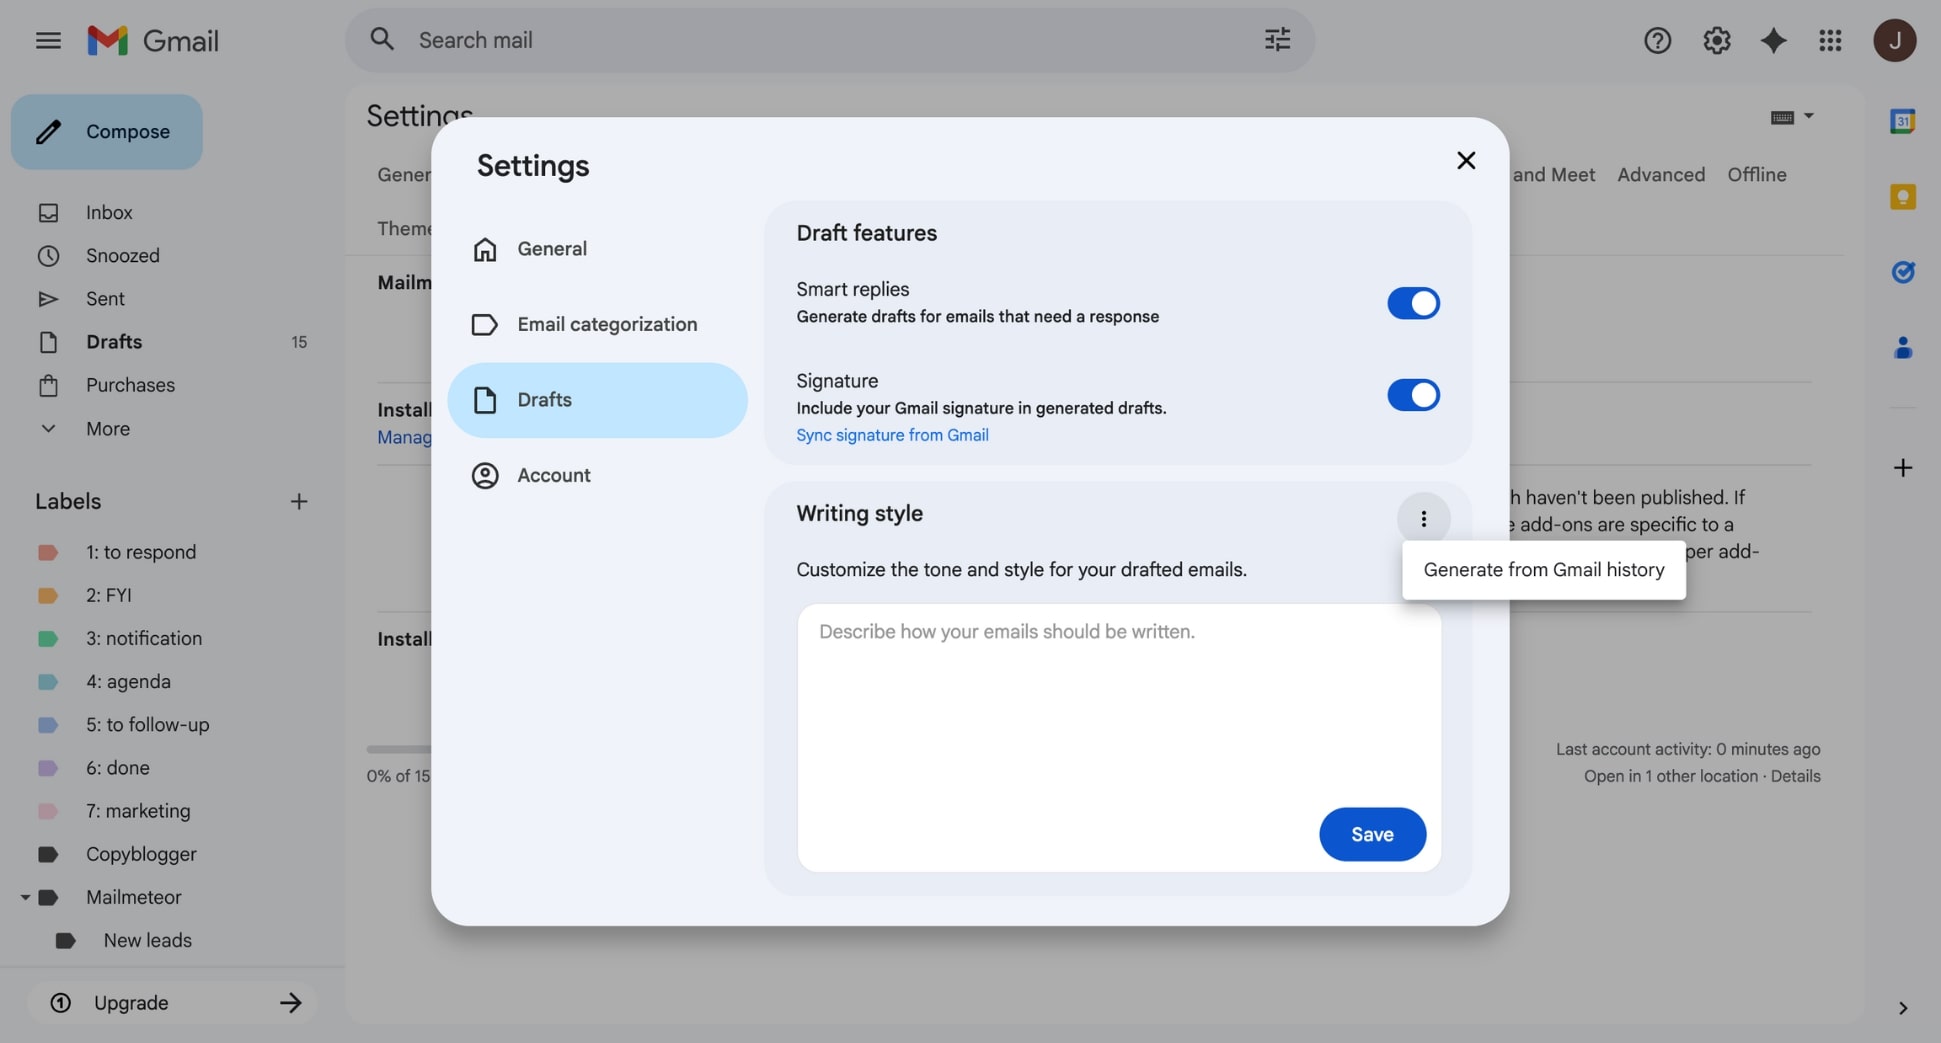Turn off the Signature toggle
Screen dimensions: 1941x1043
click(1412, 395)
